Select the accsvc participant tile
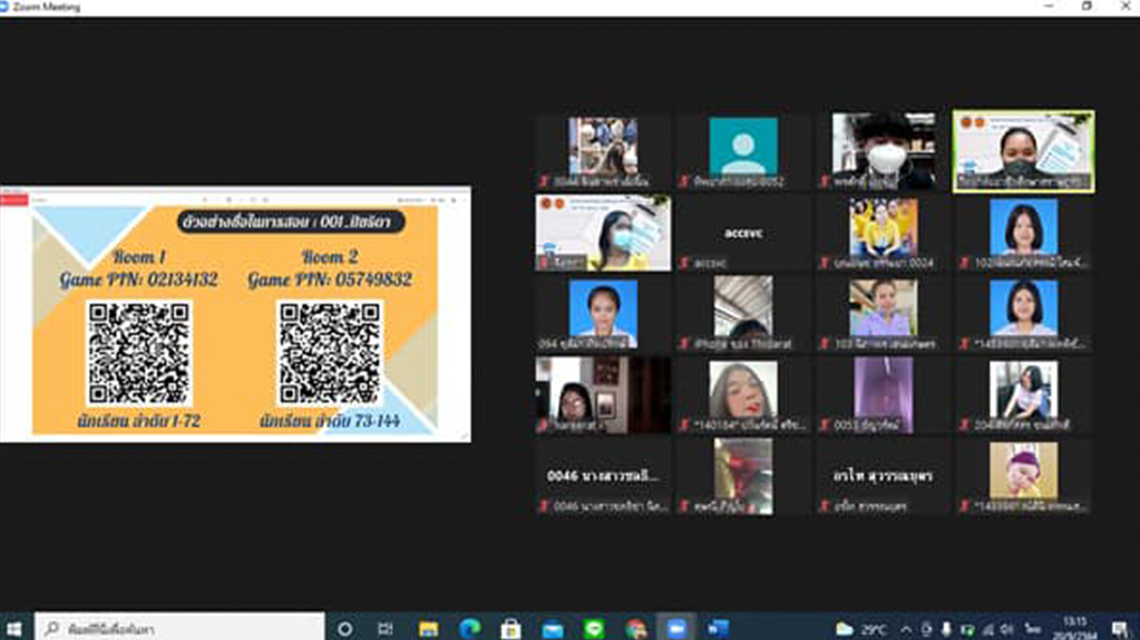This screenshot has height=640, width=1140. click(743, 233)
